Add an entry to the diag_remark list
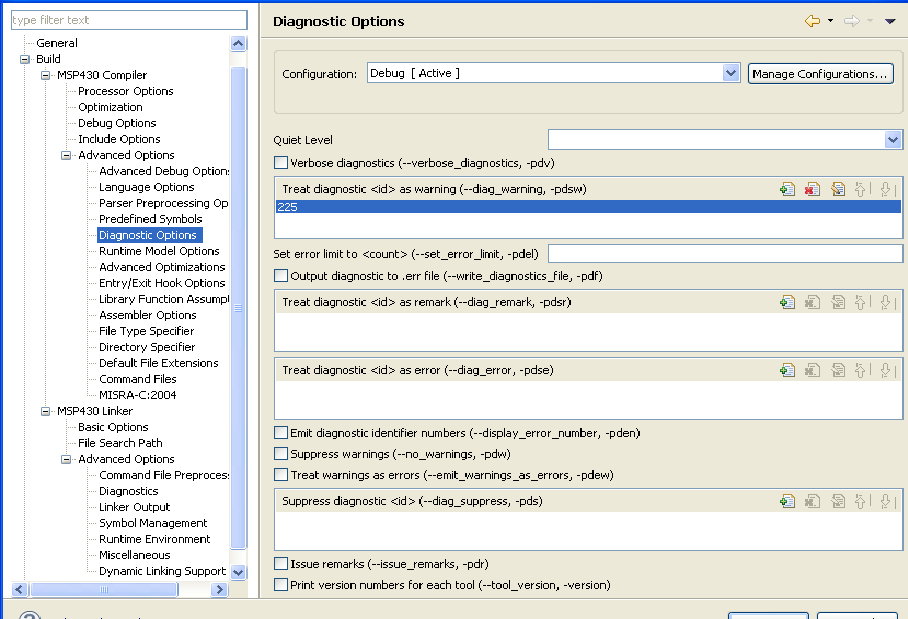908x619 pixels. point(788,302)
